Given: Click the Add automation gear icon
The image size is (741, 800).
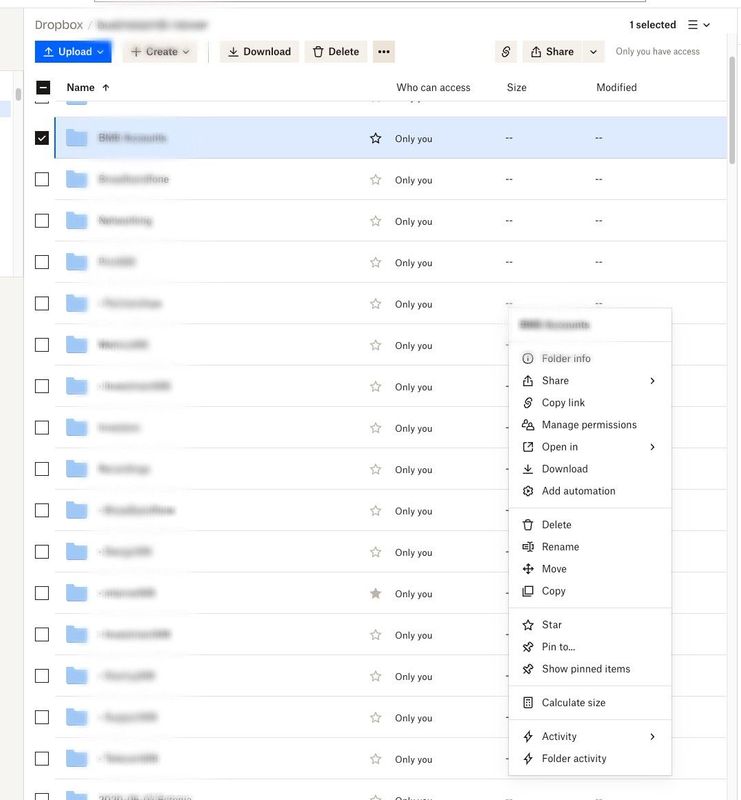Looking at the screenshot, I should point(528,491).
